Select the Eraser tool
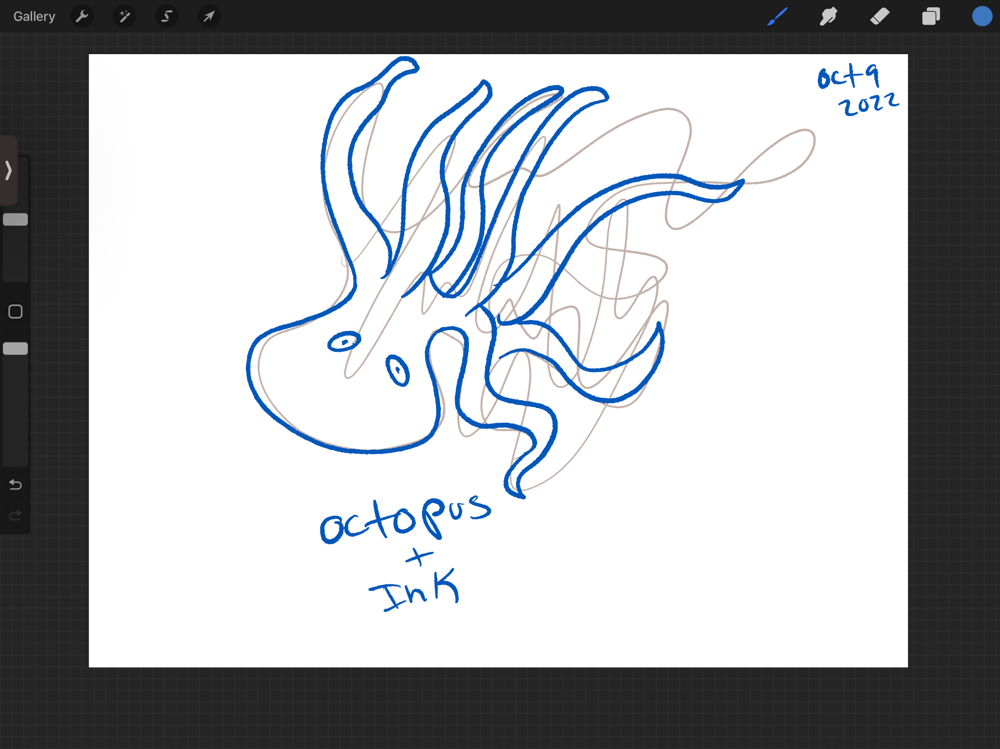Screen dimensions: 1000x749 tap(879, 16)
